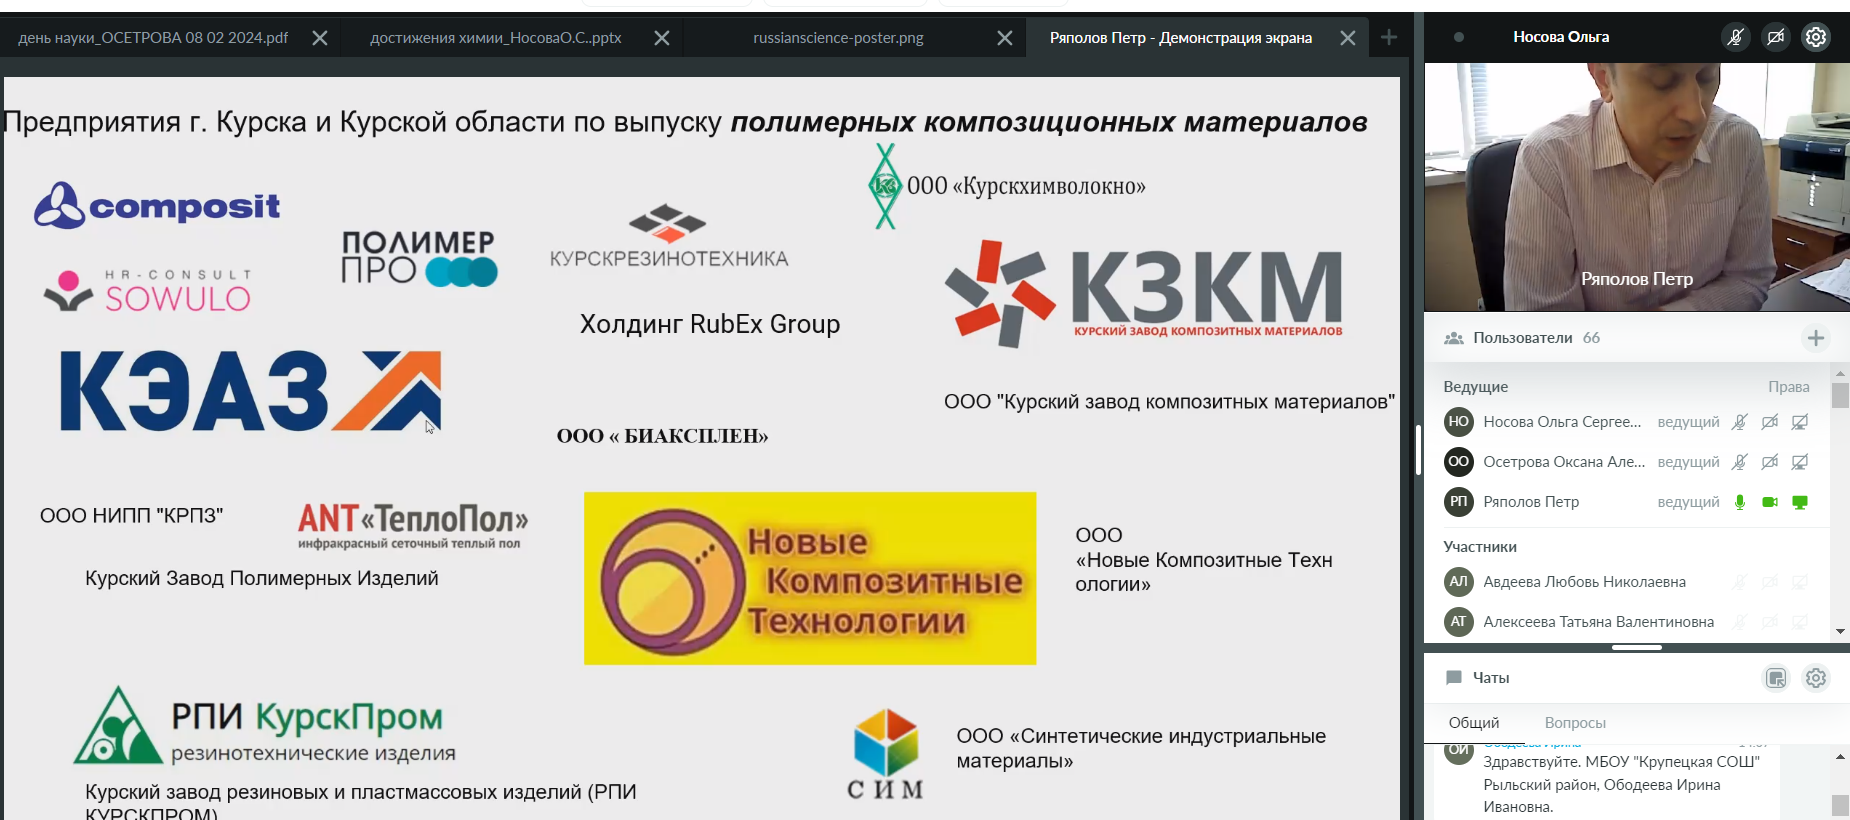Click the users list scrollbar down arrow

1840,632
